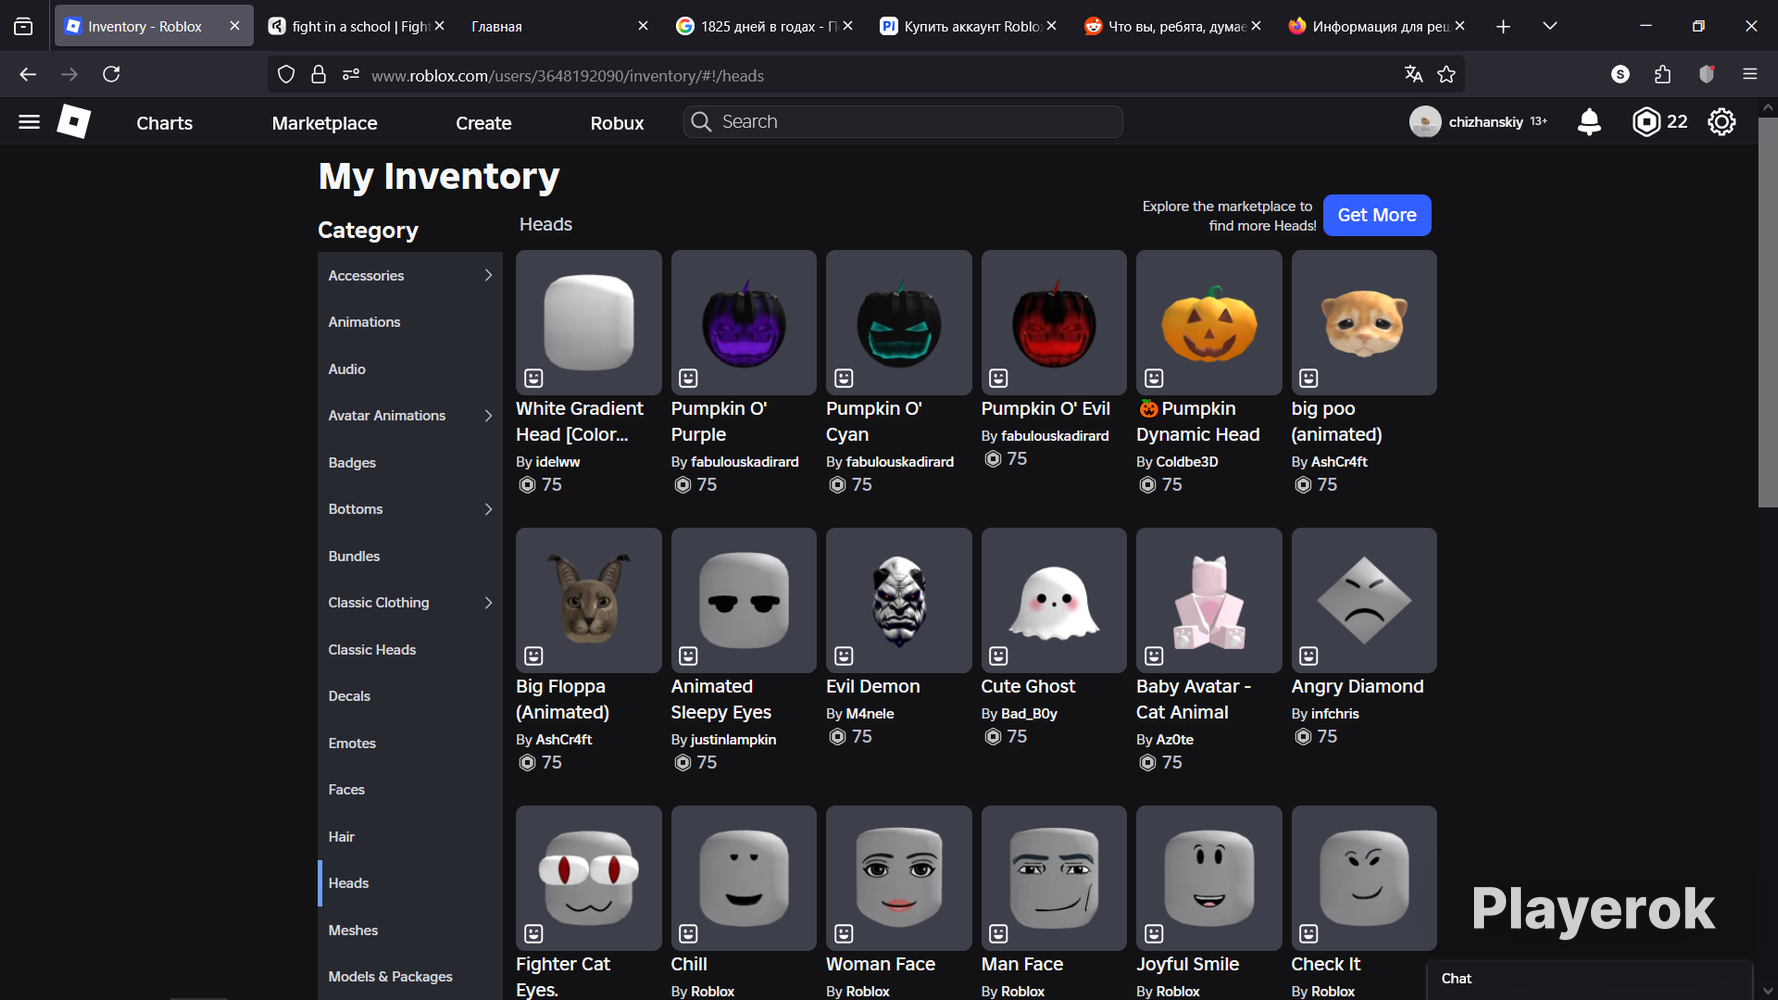Show the site connection lock info
The image size is (1778, 1000).
pyautogui.click(x=318, y=74)
